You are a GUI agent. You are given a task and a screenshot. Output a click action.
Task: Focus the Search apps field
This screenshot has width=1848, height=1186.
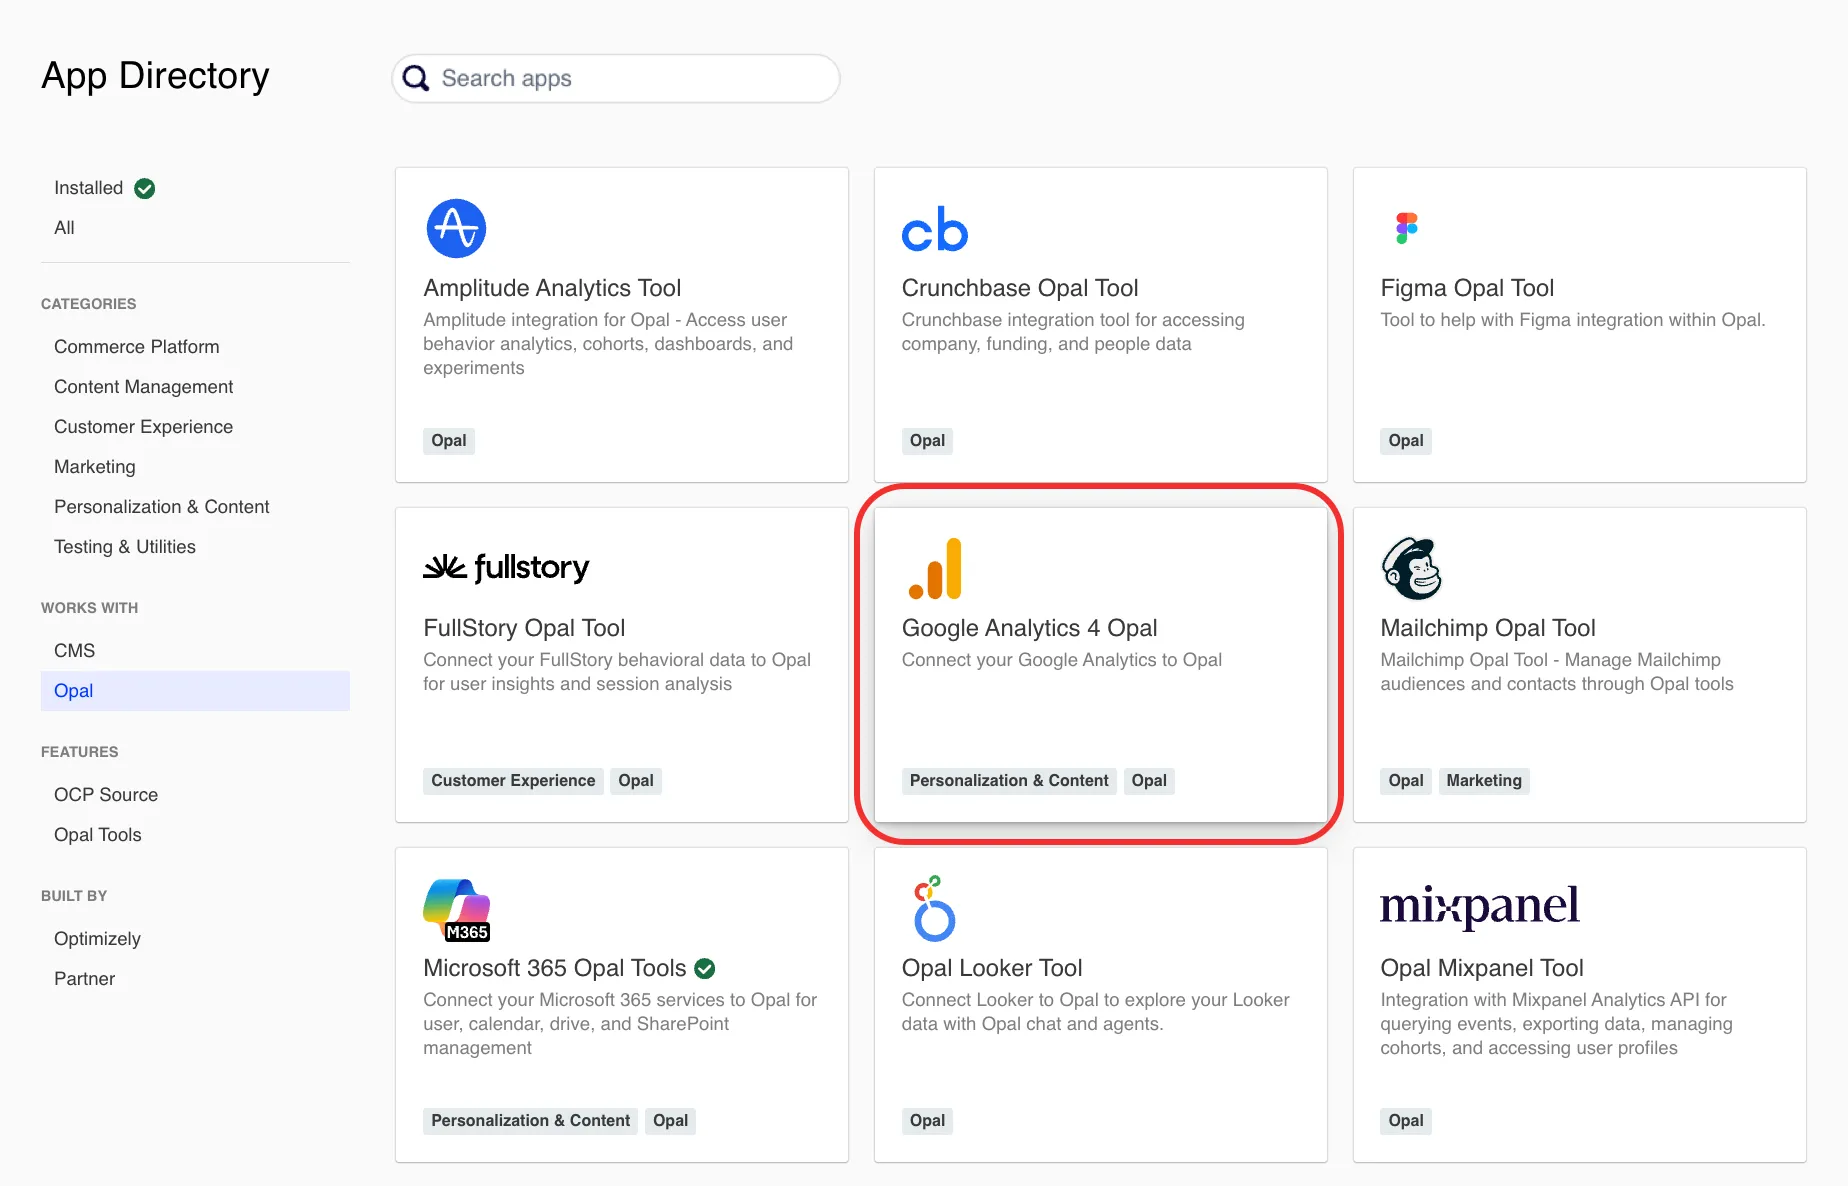tap(616, 78)
